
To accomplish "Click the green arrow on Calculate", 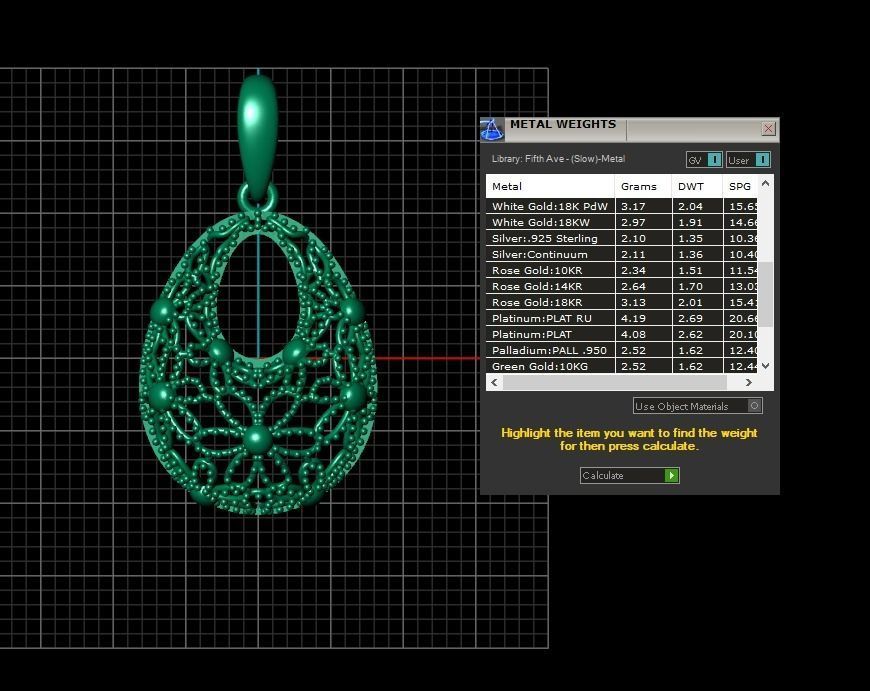I will 671,476.
